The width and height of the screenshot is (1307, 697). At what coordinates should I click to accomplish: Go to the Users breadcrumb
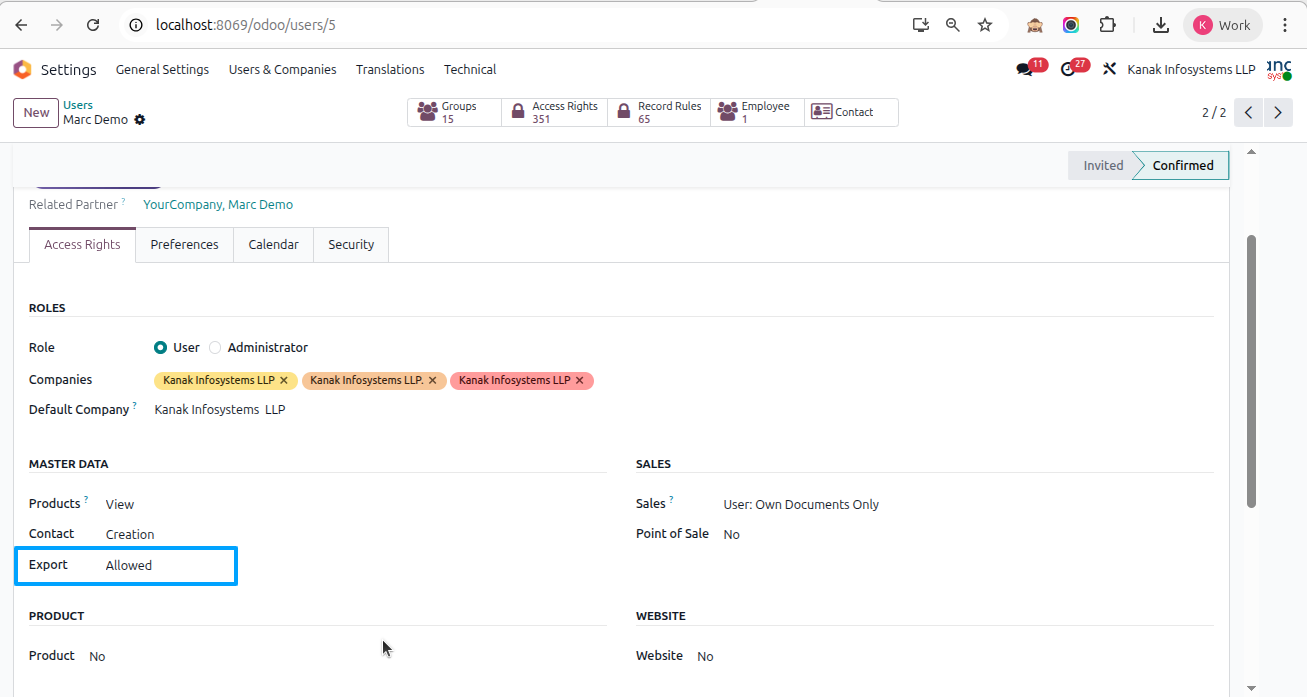tap(78, 105)
